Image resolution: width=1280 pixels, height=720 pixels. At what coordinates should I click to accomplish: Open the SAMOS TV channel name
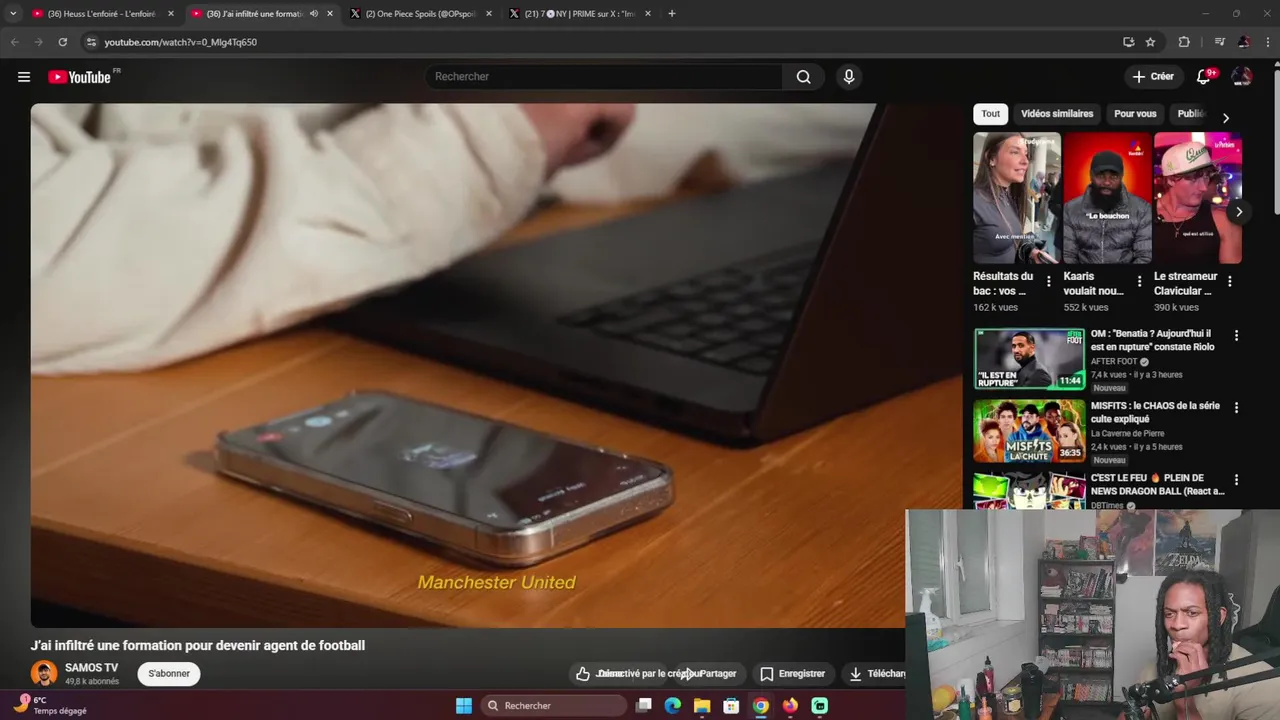91,668
